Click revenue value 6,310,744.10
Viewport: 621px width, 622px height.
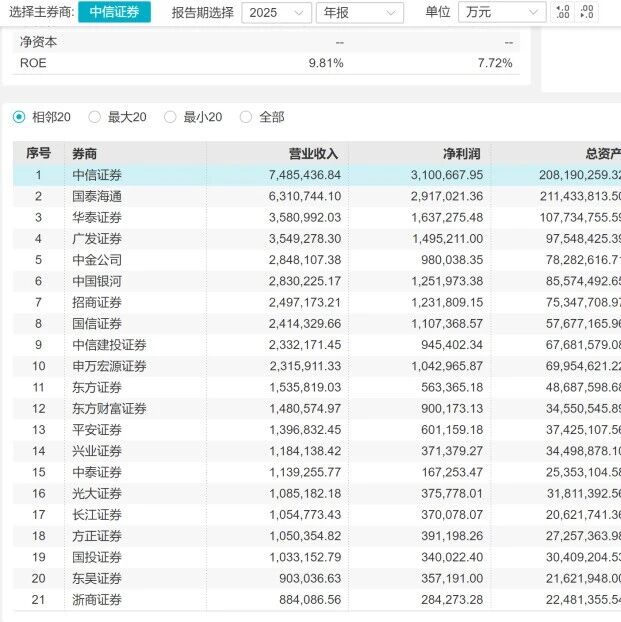305,196
